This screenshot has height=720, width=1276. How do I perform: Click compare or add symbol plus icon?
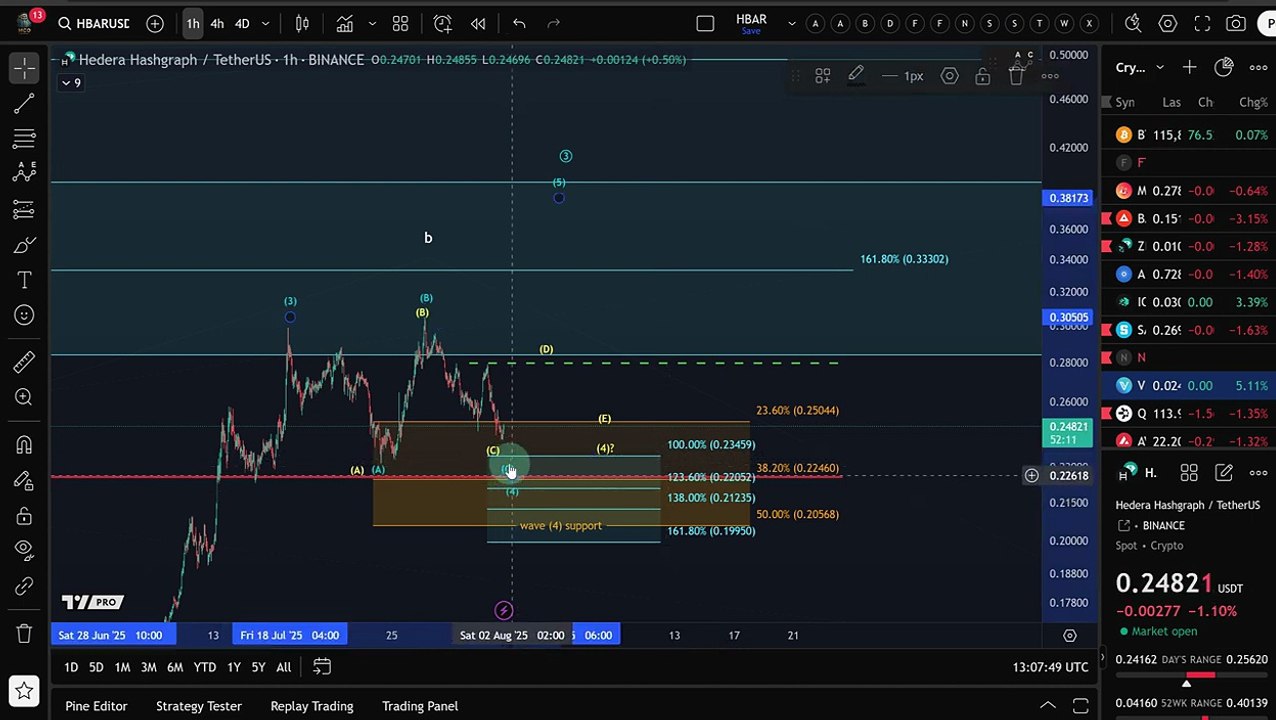coord(155,23)
